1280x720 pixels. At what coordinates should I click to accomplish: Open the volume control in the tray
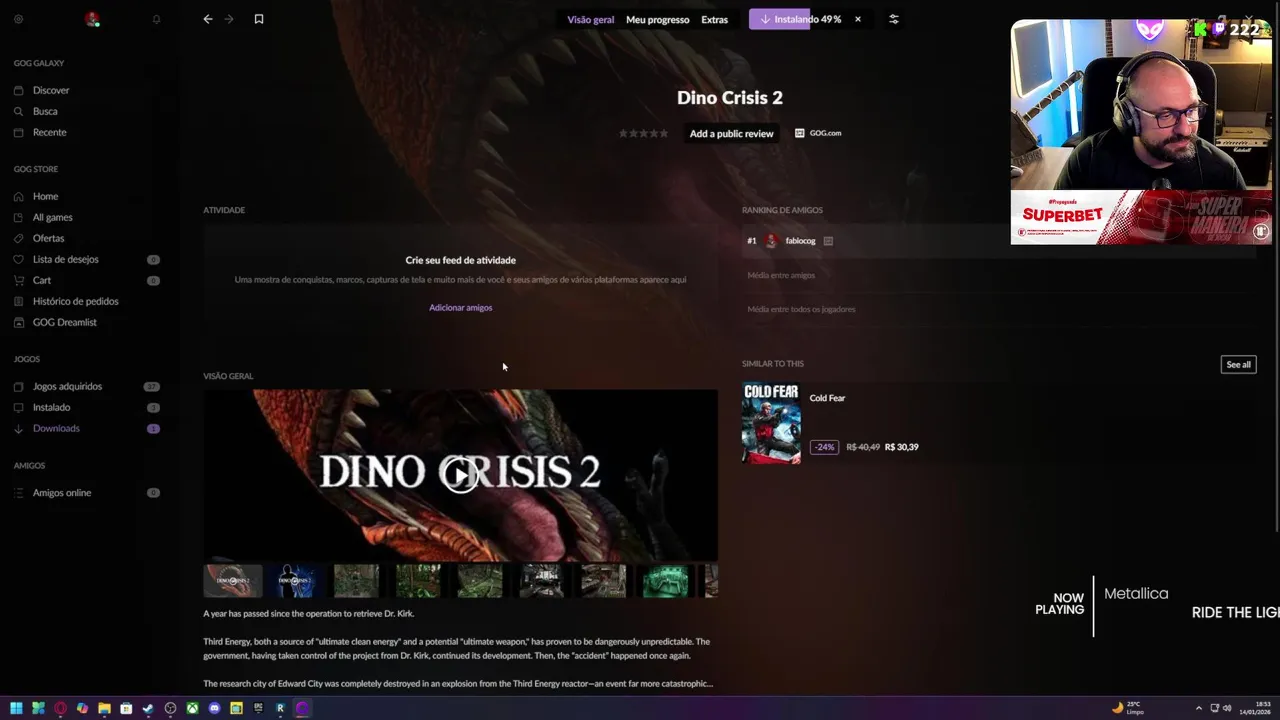1227,708
